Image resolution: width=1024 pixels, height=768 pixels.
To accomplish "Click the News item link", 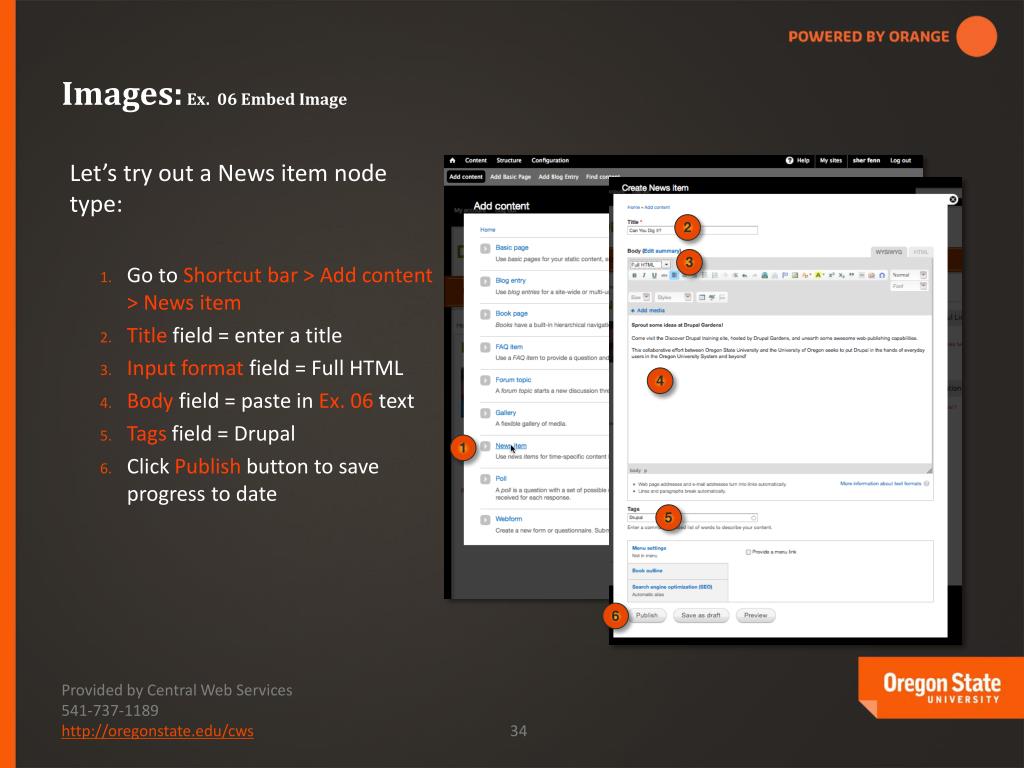I will 511,445.
